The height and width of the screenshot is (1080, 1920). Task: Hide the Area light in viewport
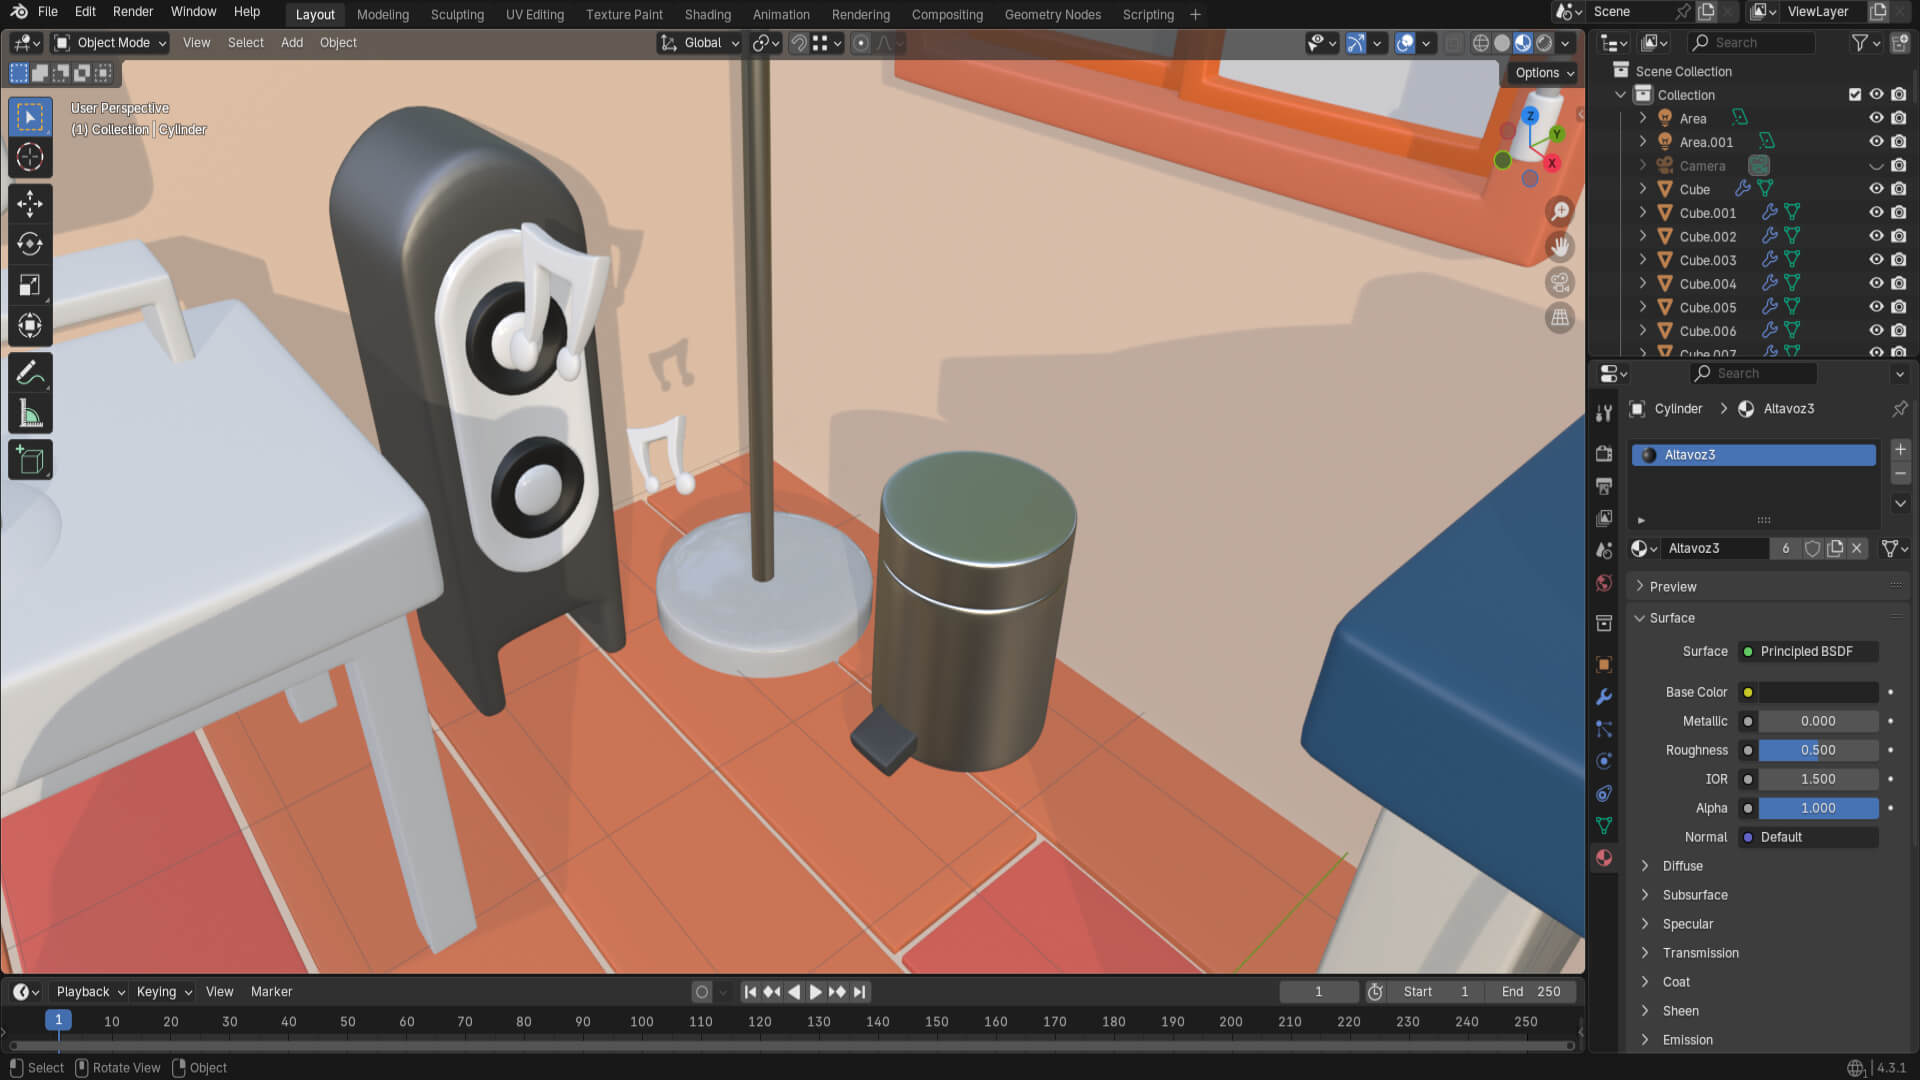1876,118
